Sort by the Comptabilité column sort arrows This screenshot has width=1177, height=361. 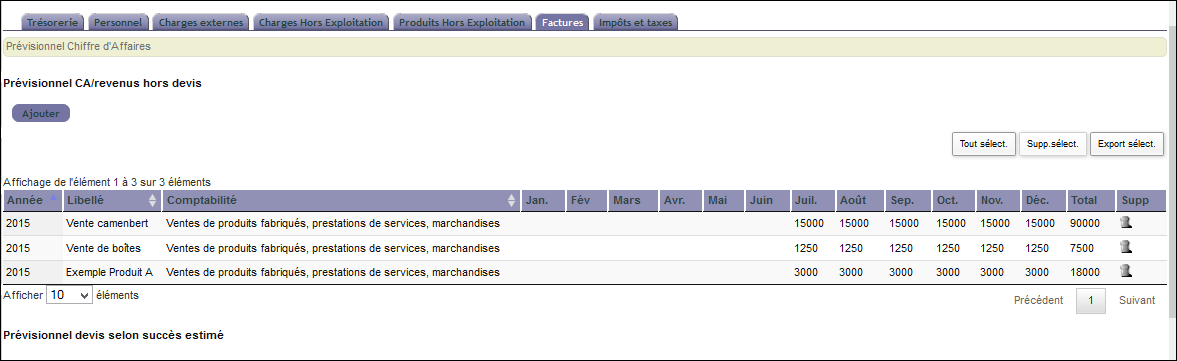512,200
